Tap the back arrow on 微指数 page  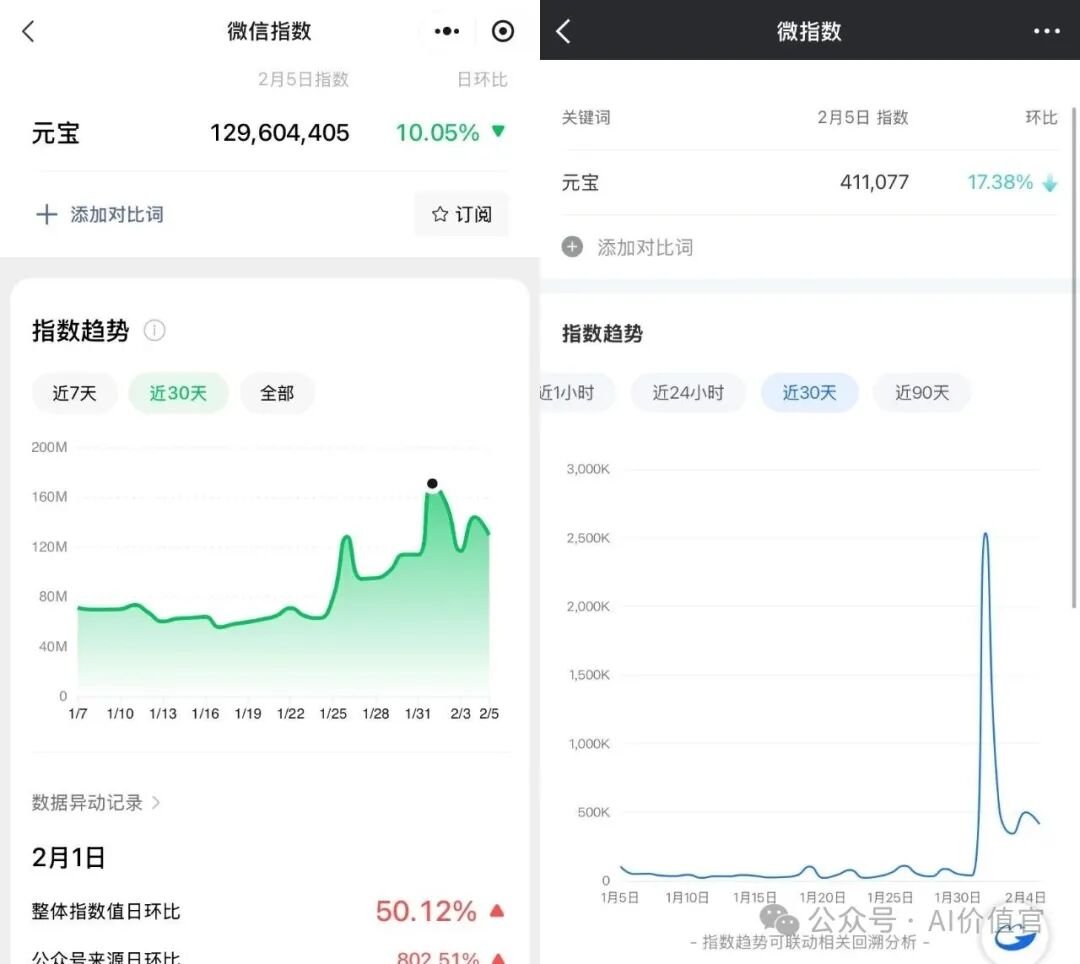[563, 31]
